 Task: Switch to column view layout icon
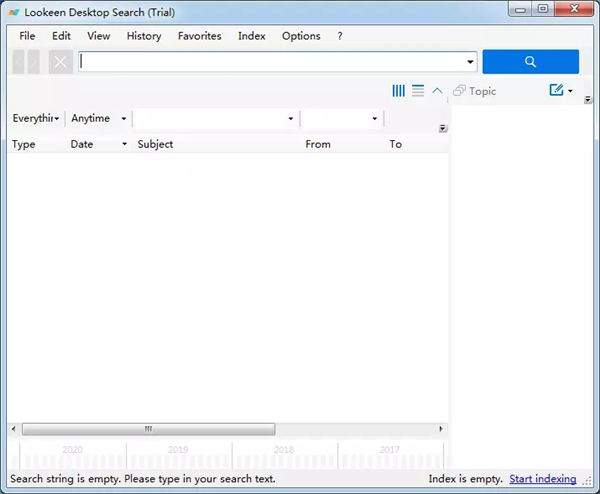[x=399, y=91]
